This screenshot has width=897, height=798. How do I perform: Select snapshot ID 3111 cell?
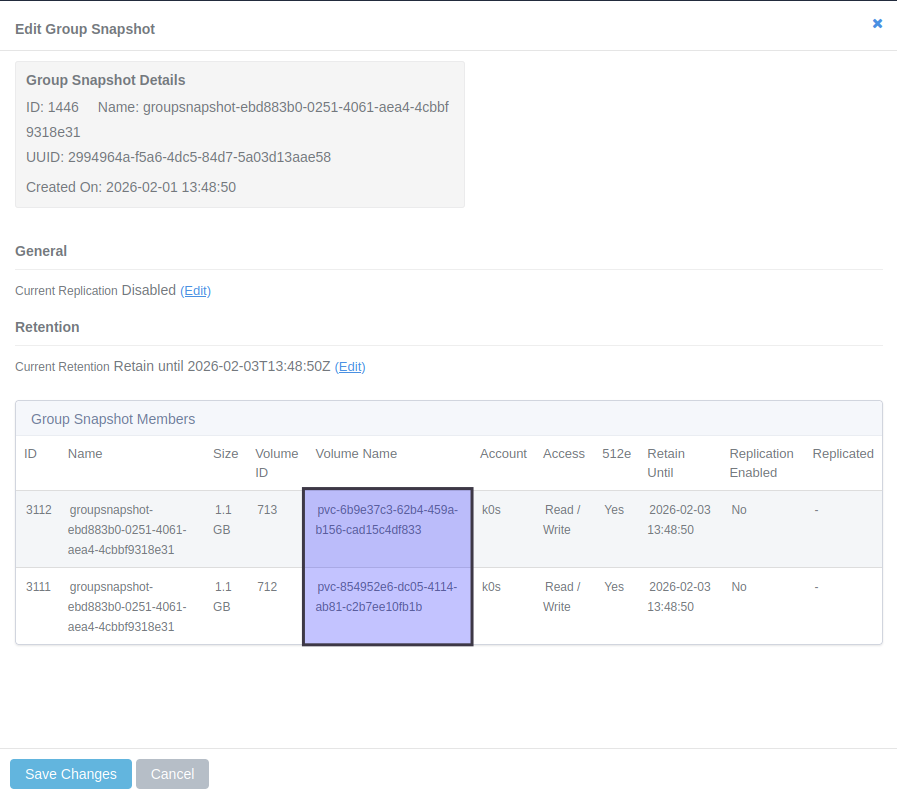[38, 587]
